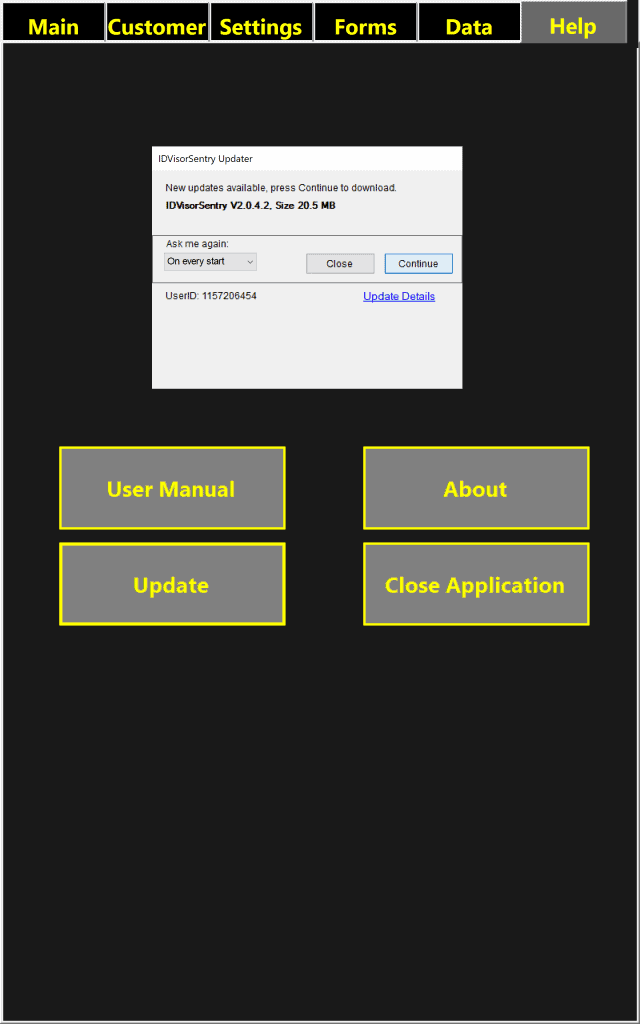Open the Data tab

pos(470,23)
